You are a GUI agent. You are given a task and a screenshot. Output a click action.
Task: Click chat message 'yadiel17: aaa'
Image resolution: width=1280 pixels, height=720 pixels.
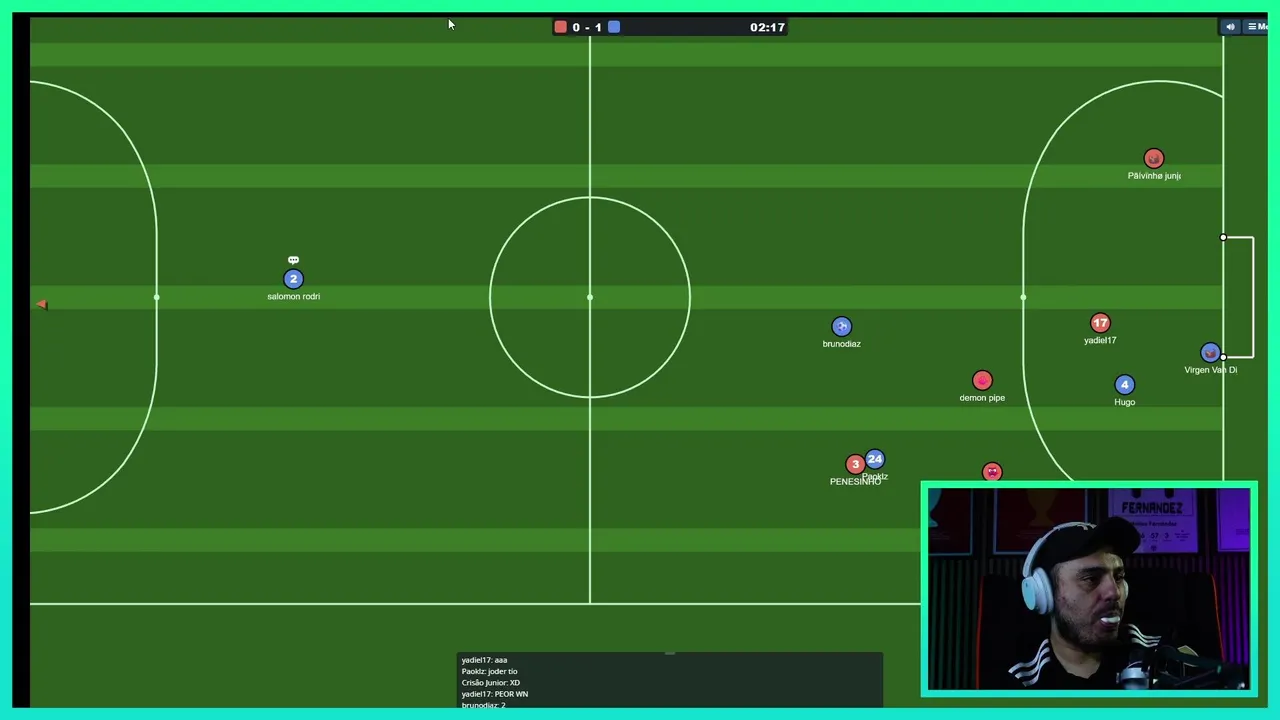[484, 660]
